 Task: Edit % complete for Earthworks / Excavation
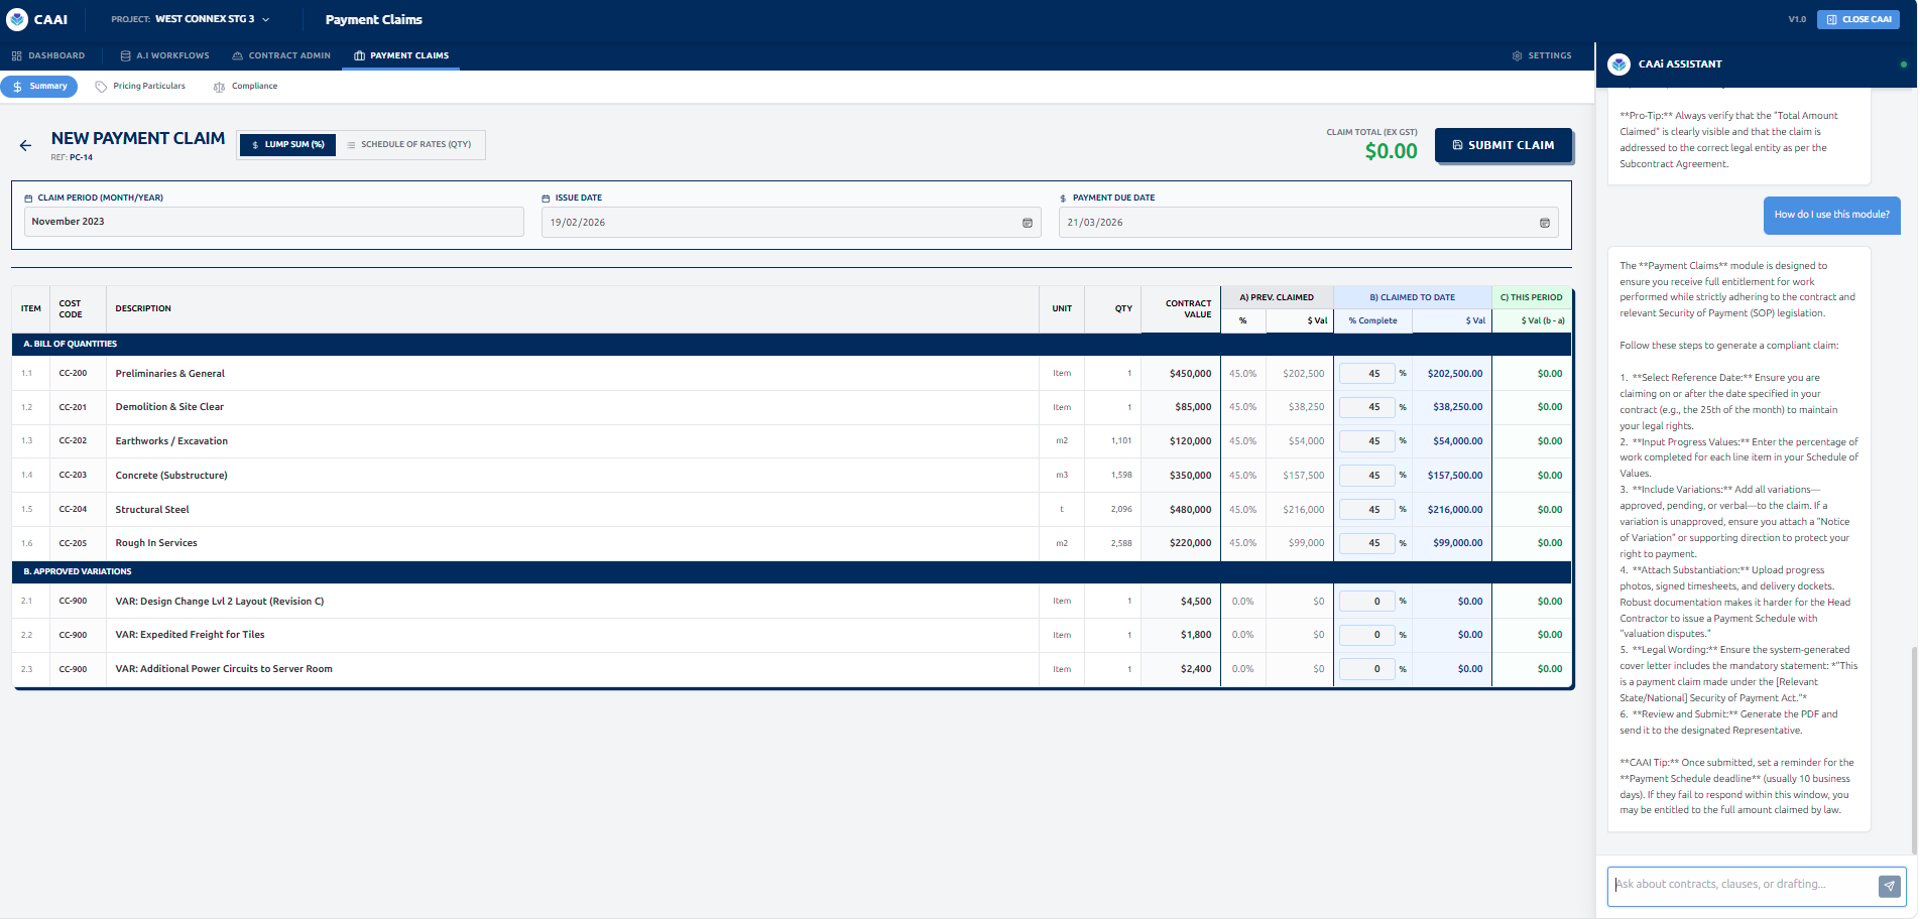(x=1366, y=441)
